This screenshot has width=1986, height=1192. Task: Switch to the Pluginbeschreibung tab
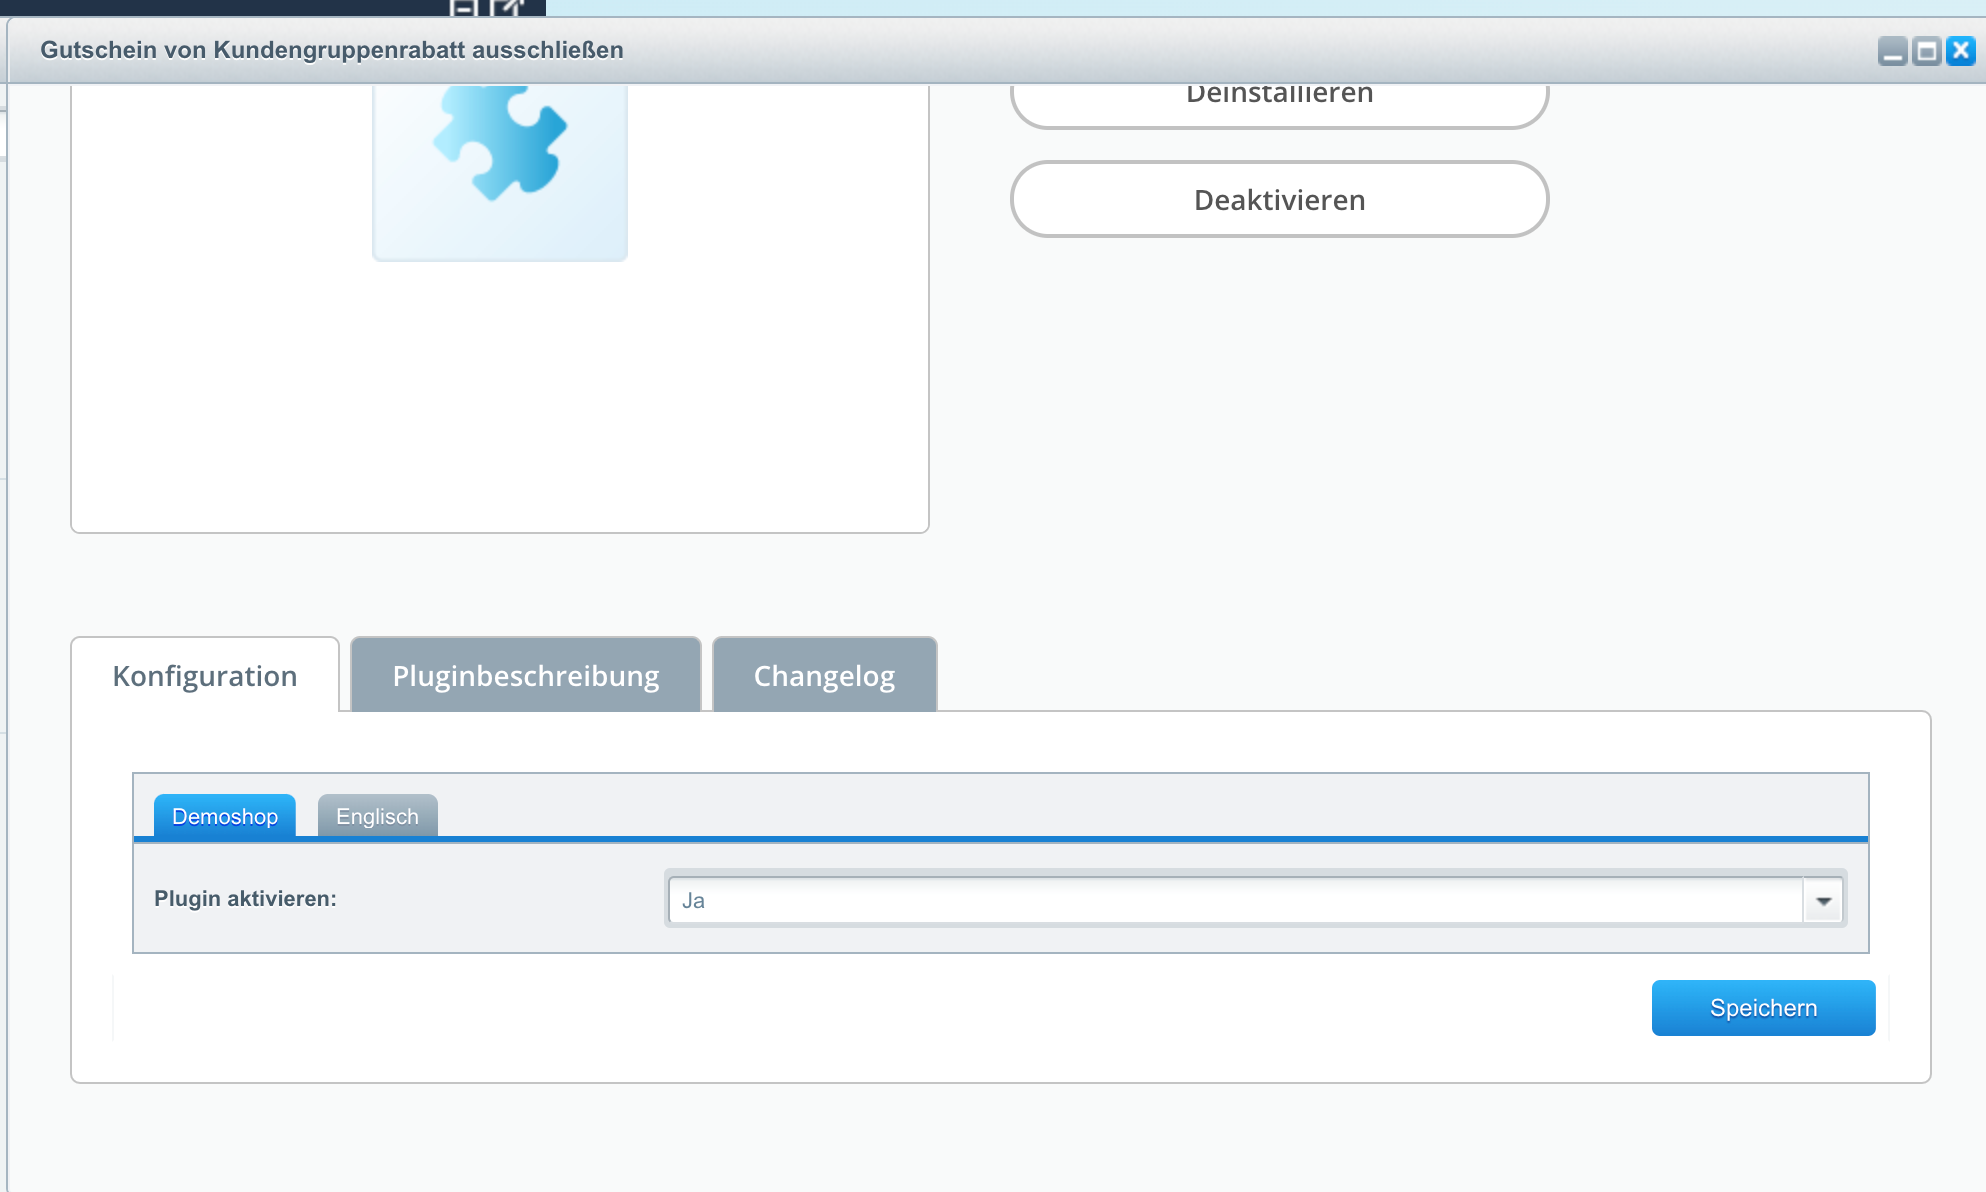pyautogui.click(x=526, y=675)
